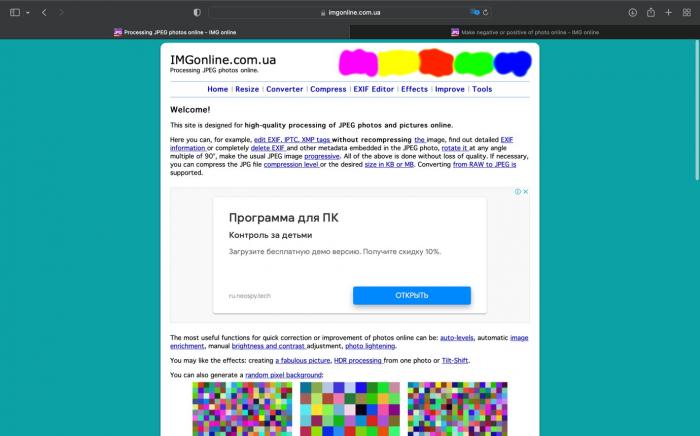Close the ad with X icon

(525, 191)
